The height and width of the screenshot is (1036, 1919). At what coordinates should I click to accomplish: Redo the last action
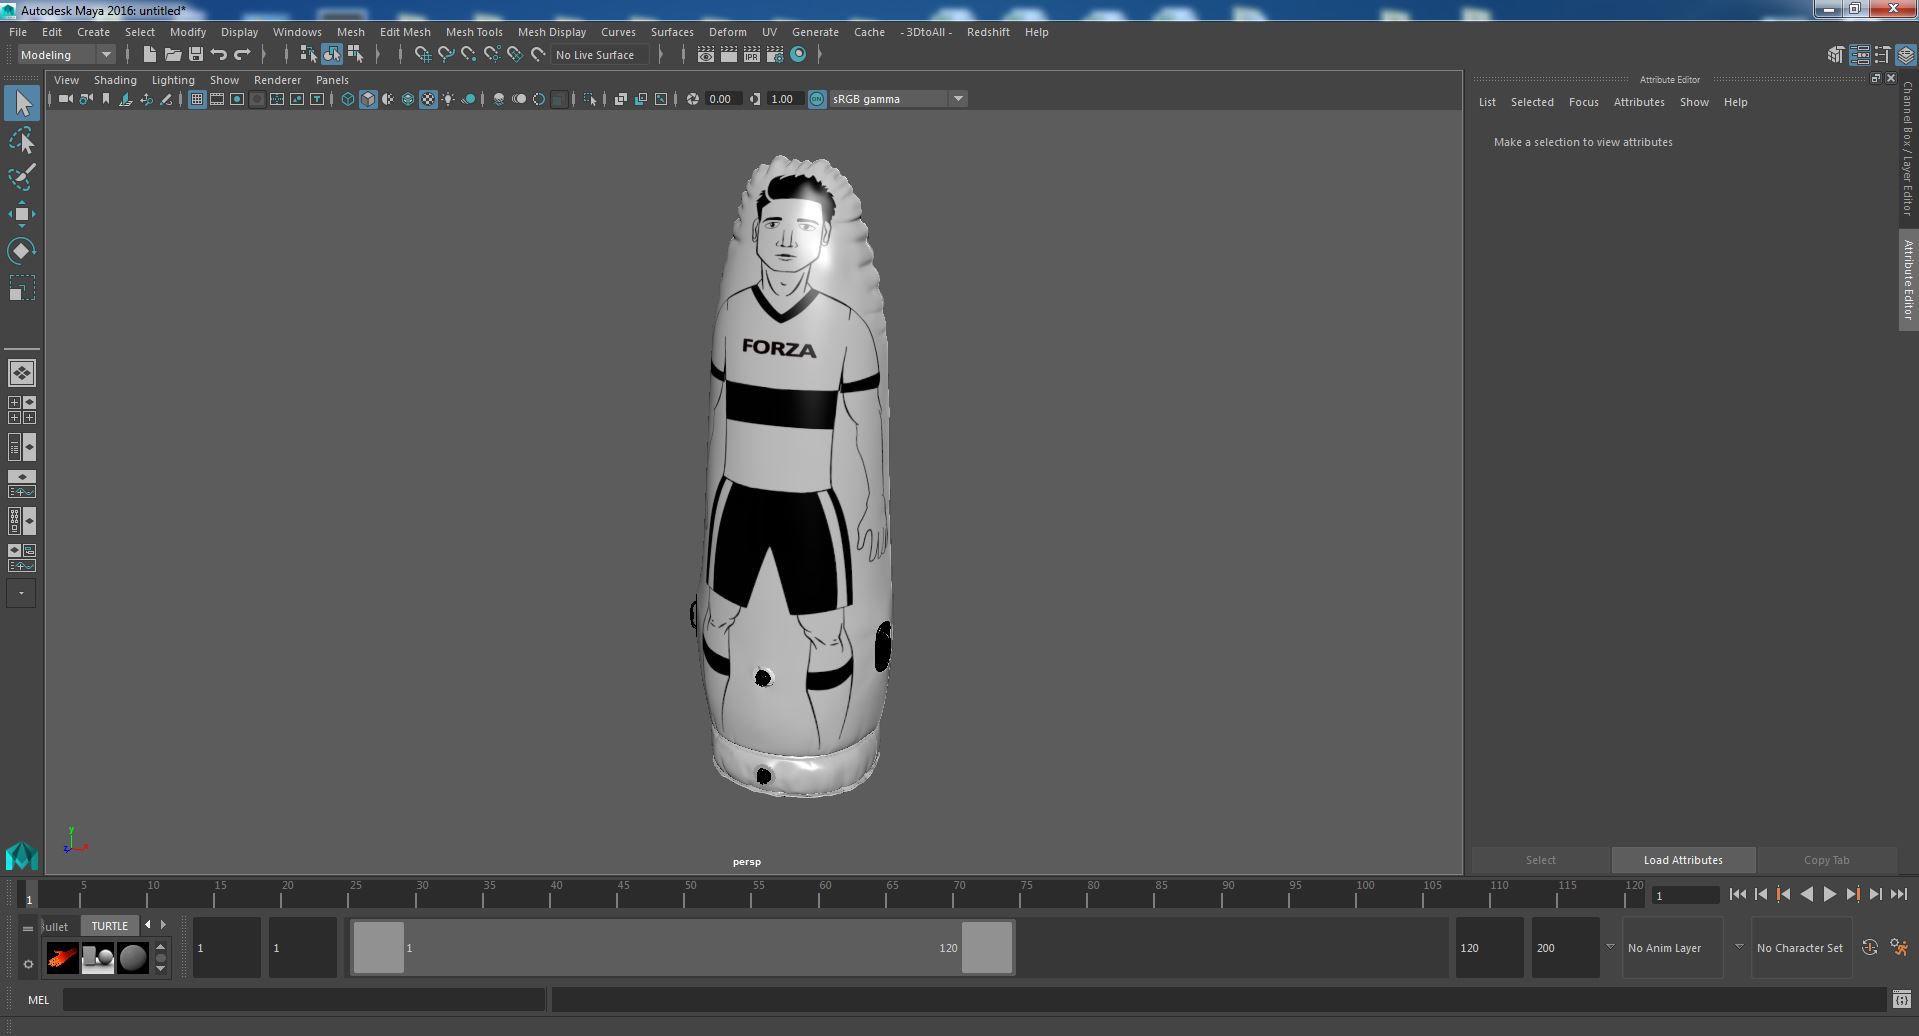pyautogui.click(x=242, y=54)
